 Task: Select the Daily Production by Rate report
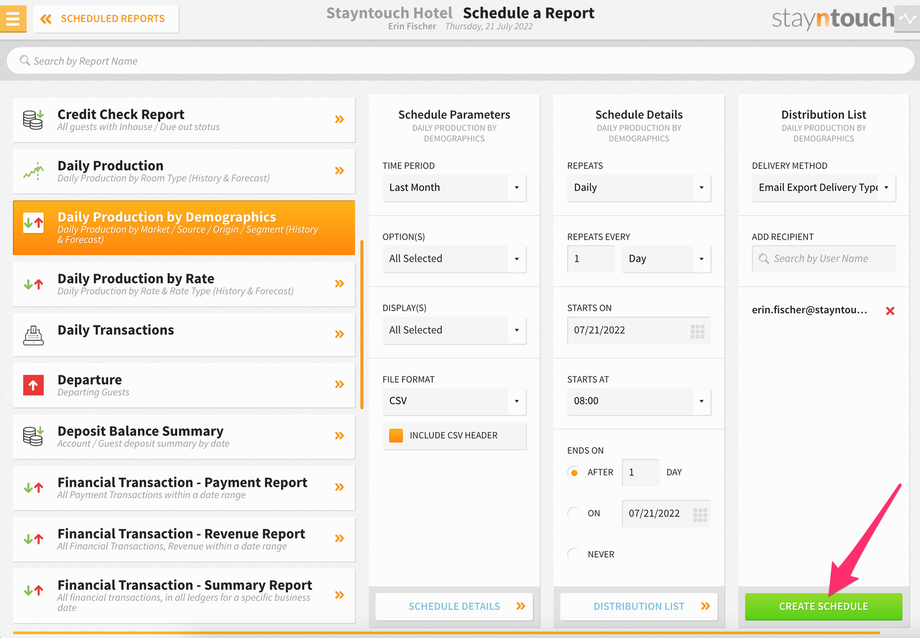pyautogui.click(x=184, y=284)
